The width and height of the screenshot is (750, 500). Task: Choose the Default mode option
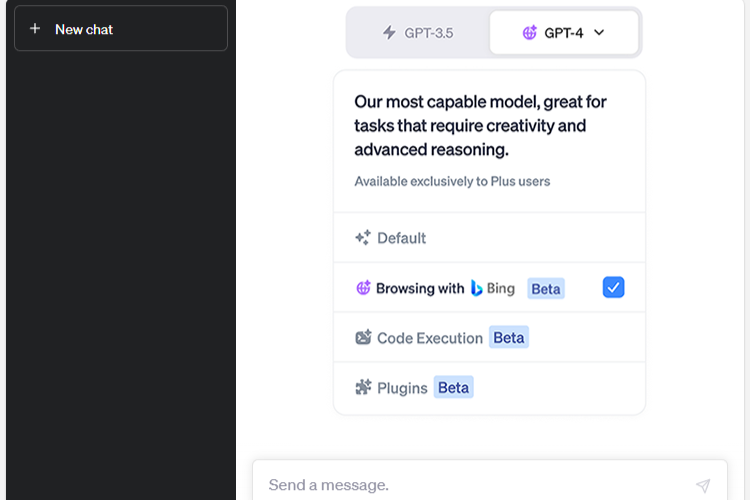pos(401,238)
